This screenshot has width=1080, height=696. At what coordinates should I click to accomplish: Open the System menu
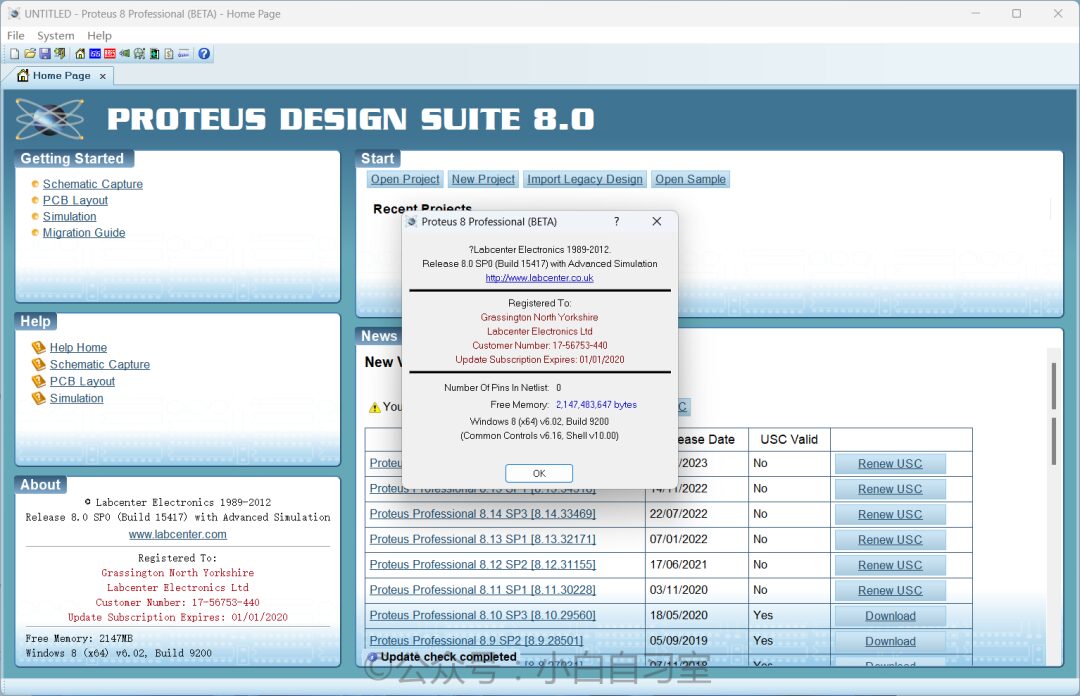[56, 35]
